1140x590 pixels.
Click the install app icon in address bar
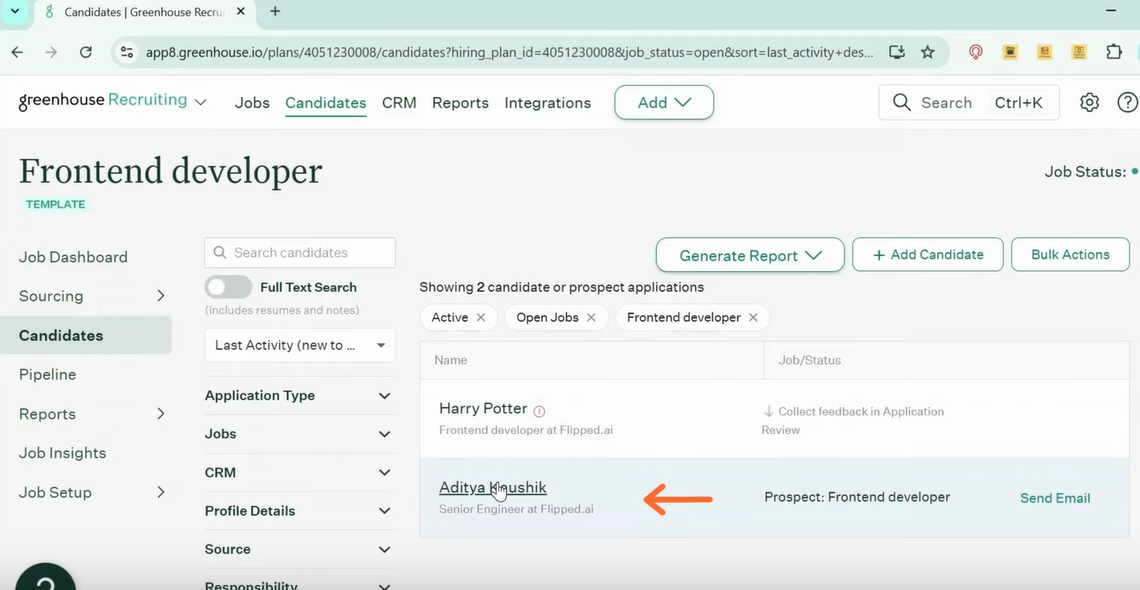pos(897,52)
